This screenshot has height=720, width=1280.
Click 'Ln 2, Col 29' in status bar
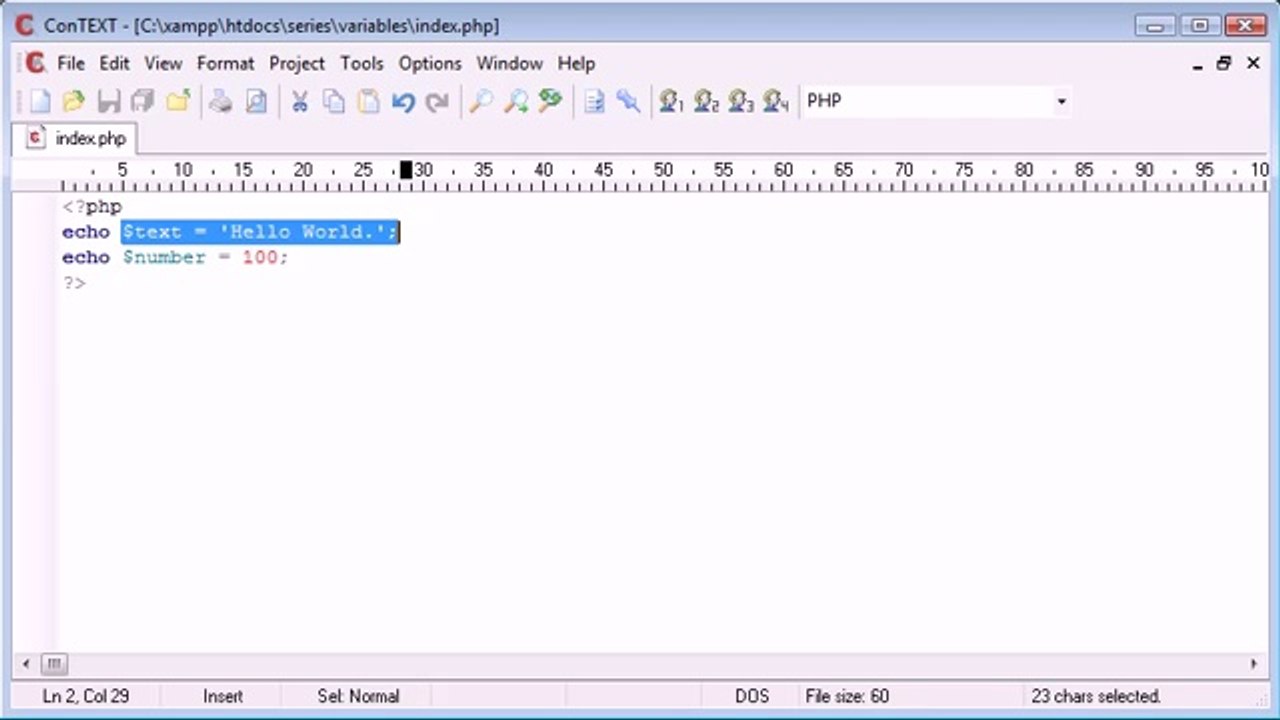85,696
